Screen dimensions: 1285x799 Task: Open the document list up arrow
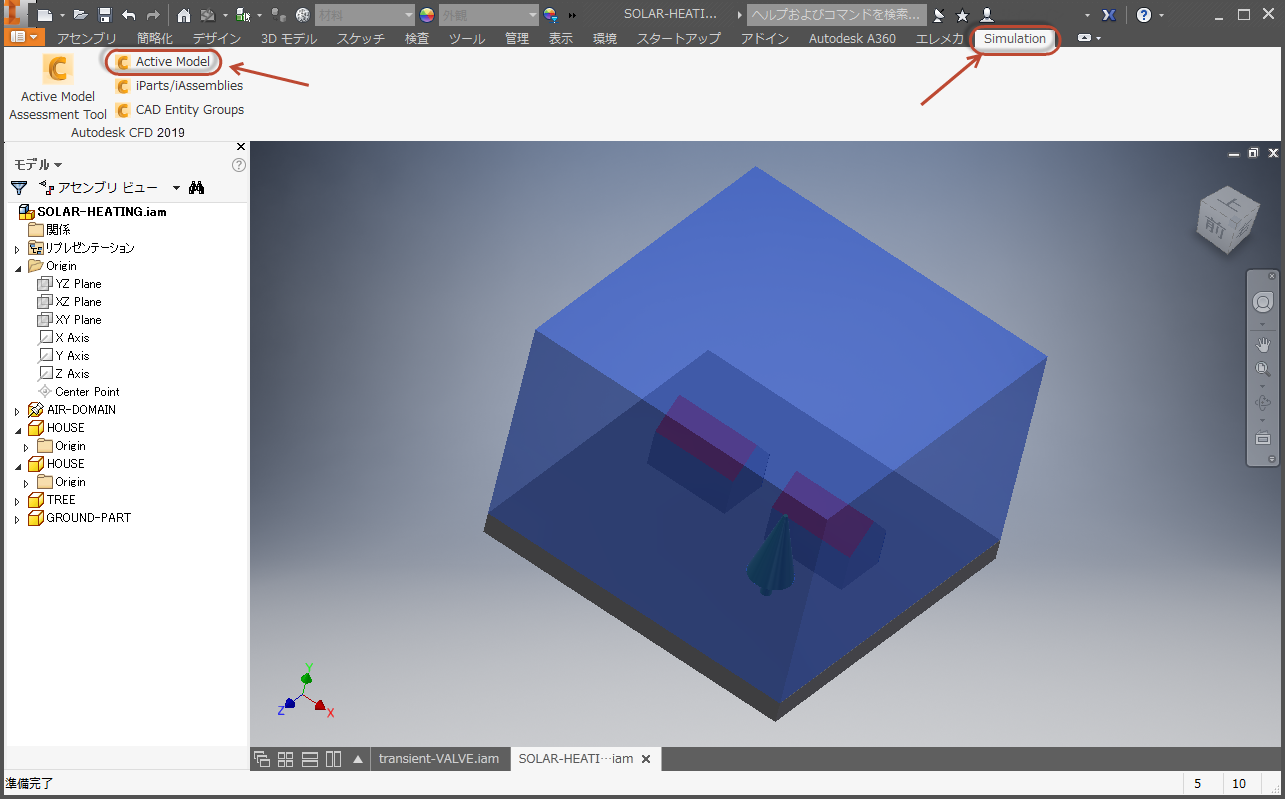click(358, 759)
